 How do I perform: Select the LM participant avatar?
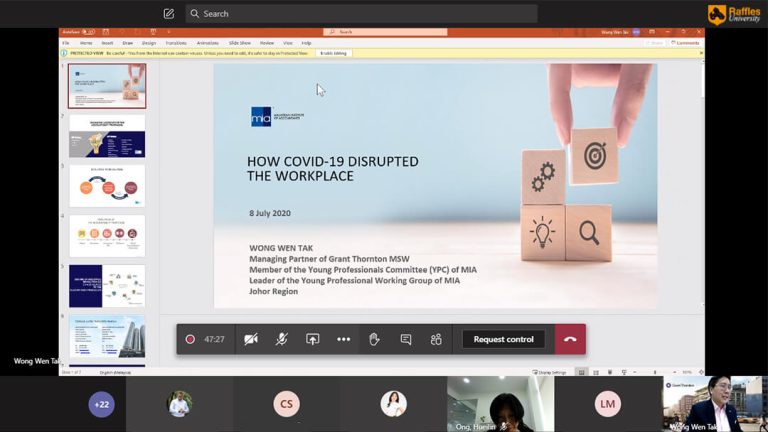pyautogui.click(x=607, y=403)
